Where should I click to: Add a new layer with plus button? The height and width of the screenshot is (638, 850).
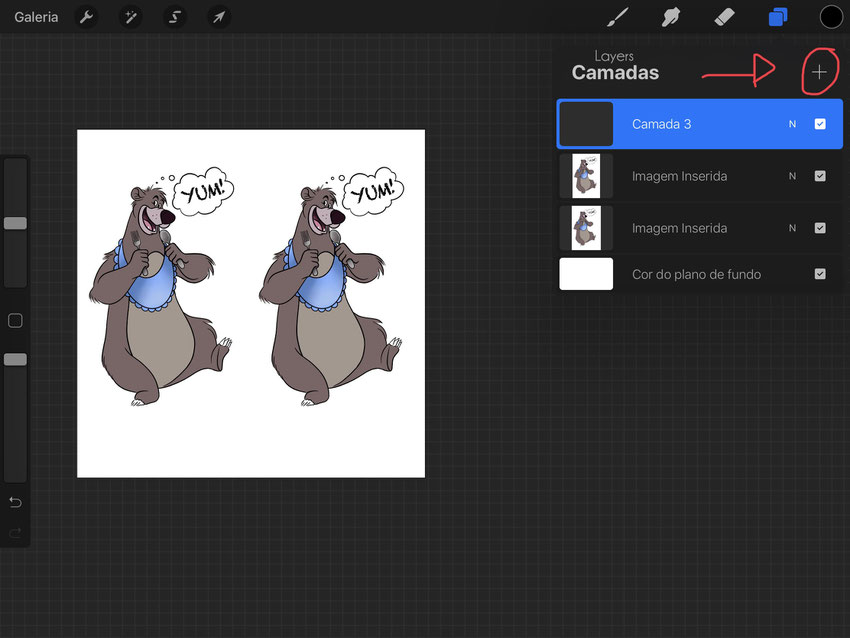click(819, 72)
